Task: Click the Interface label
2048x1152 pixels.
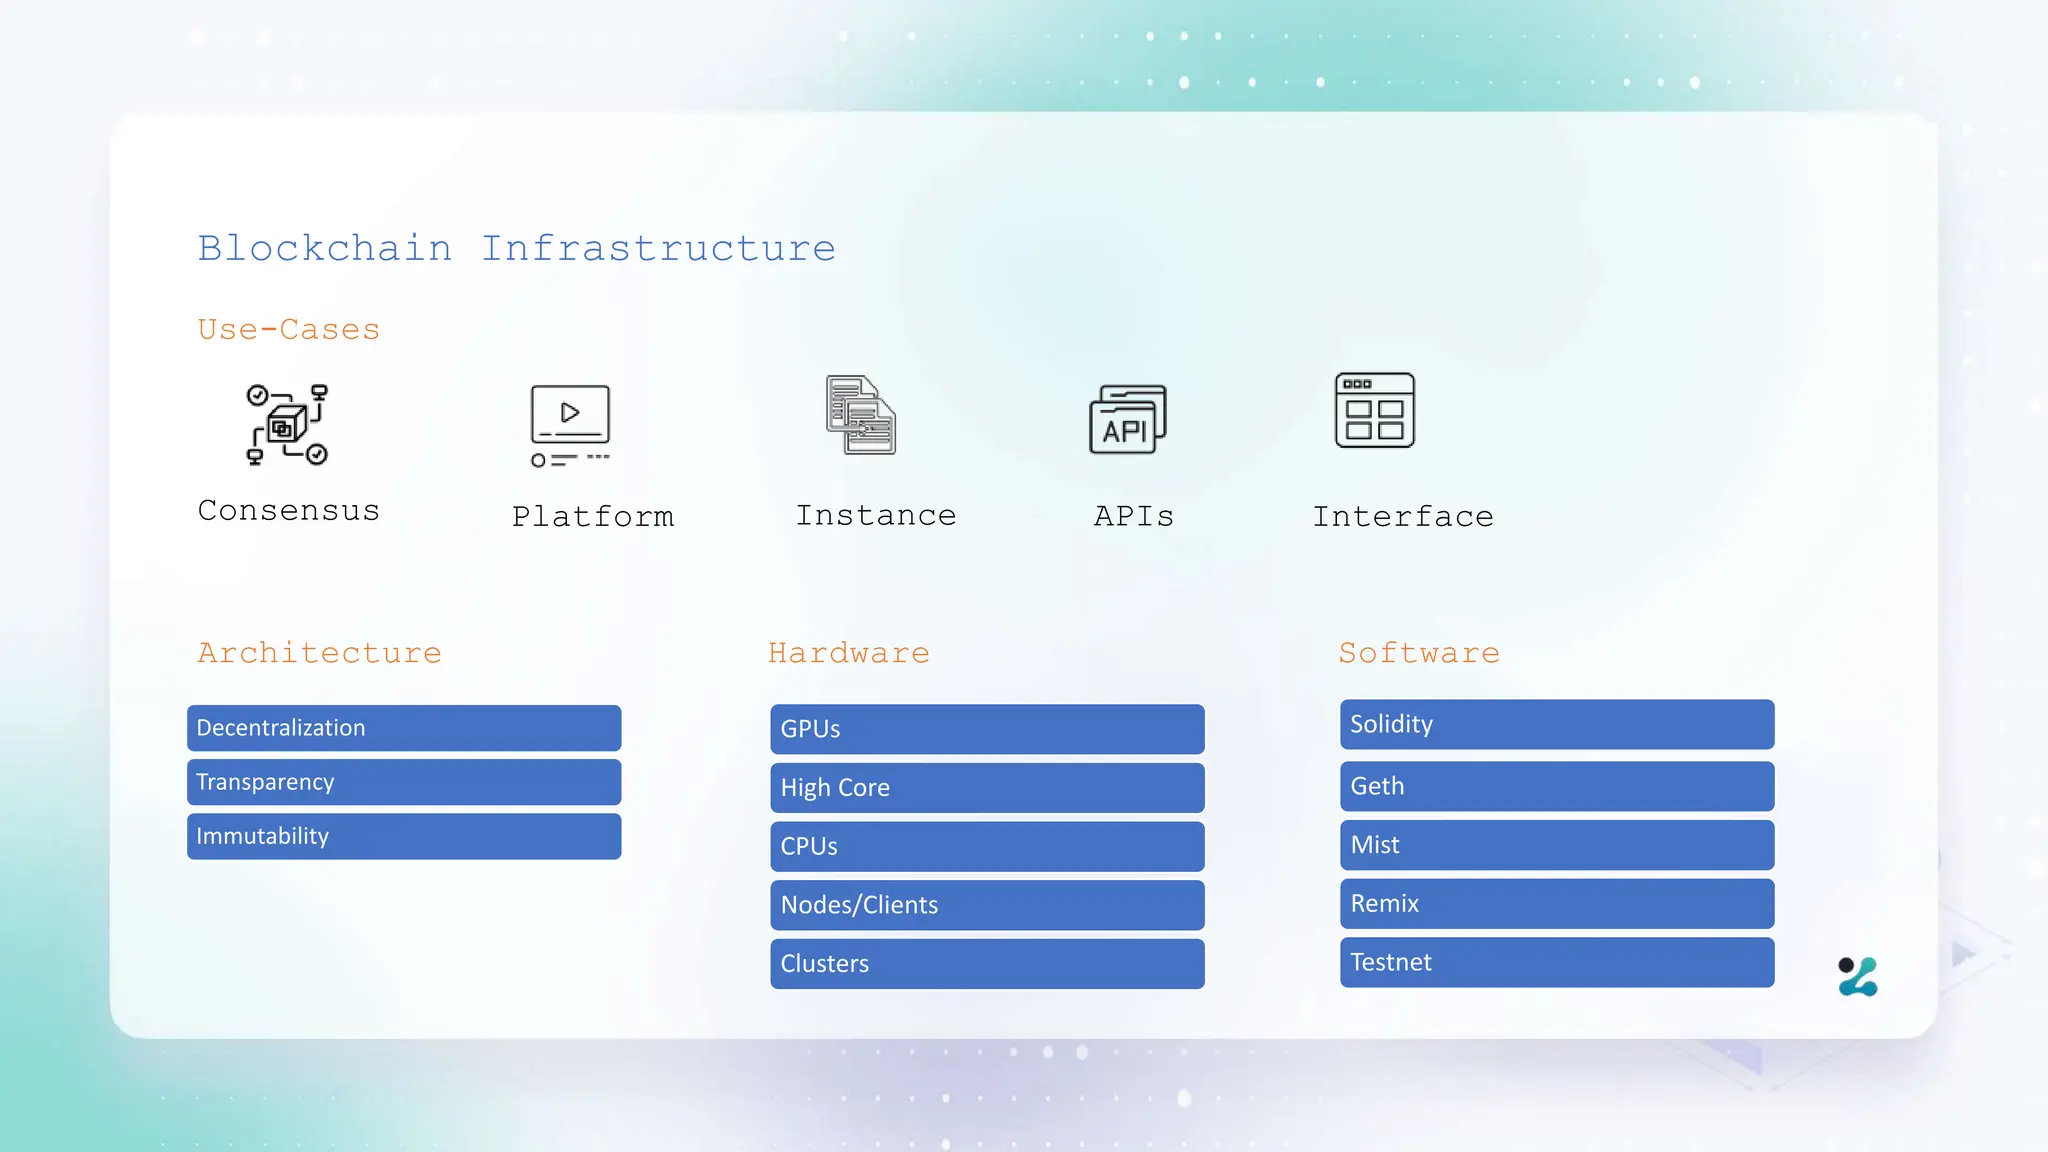Action: (x=1403, y=516)
